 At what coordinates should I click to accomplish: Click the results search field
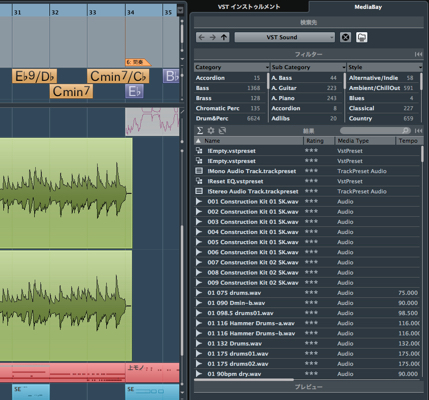click(x=375, y=131)
